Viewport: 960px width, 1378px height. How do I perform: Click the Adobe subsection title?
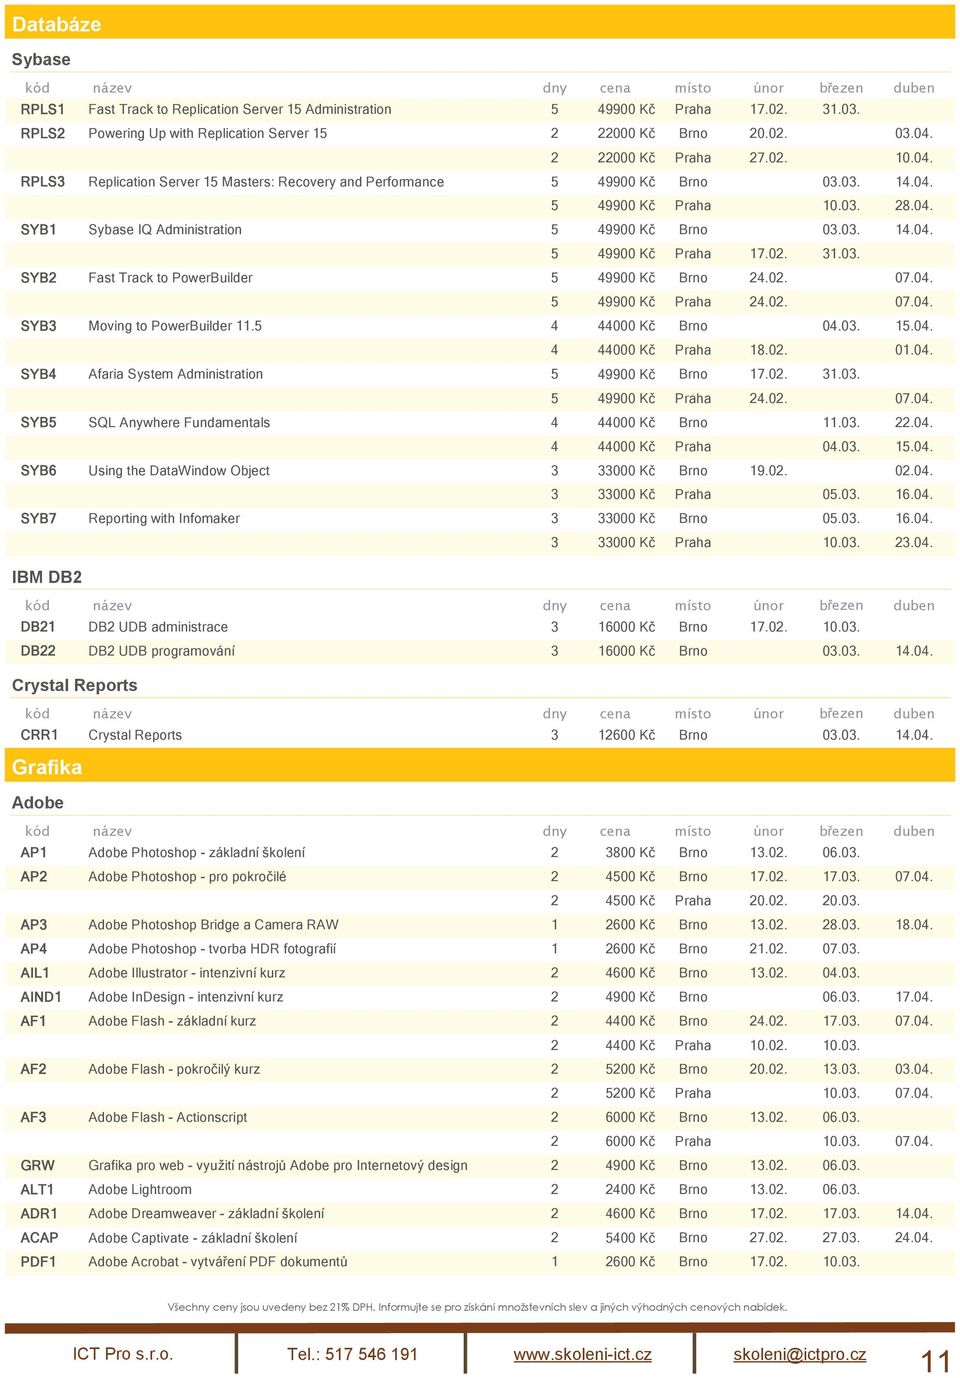tap(38, 802)
